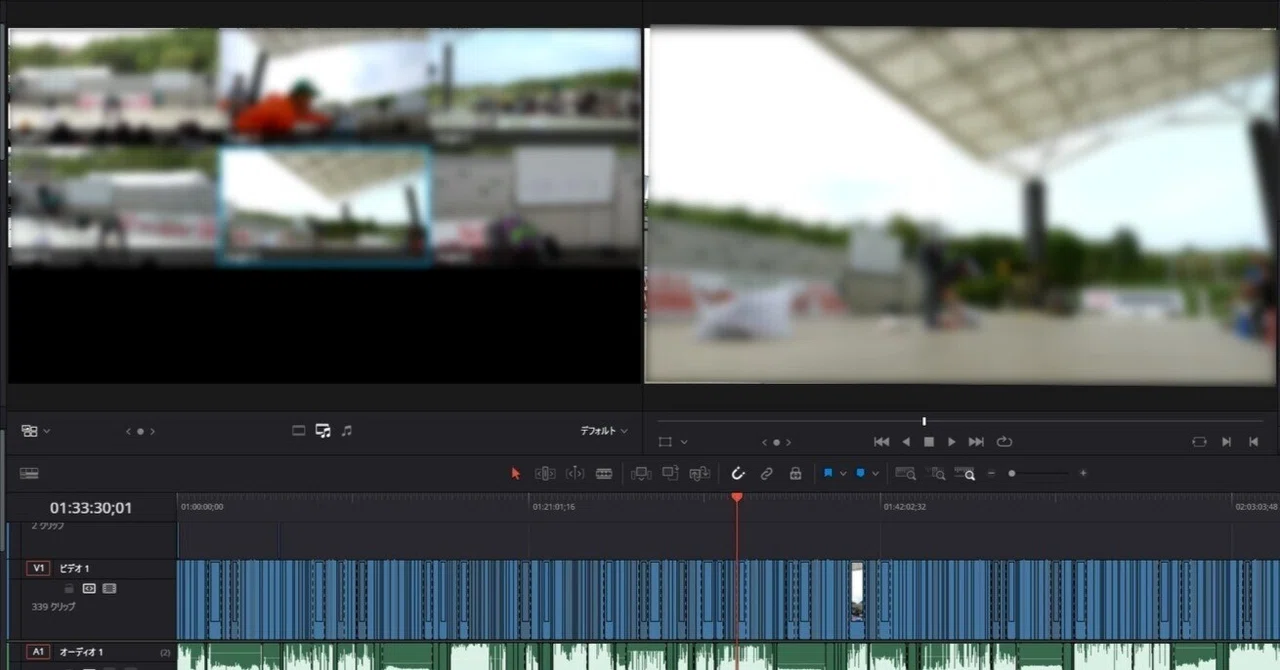This screenshot has width=1280, height=670.
Task: Toggle timeline Snapping magnet
Action: coord(738,473)
